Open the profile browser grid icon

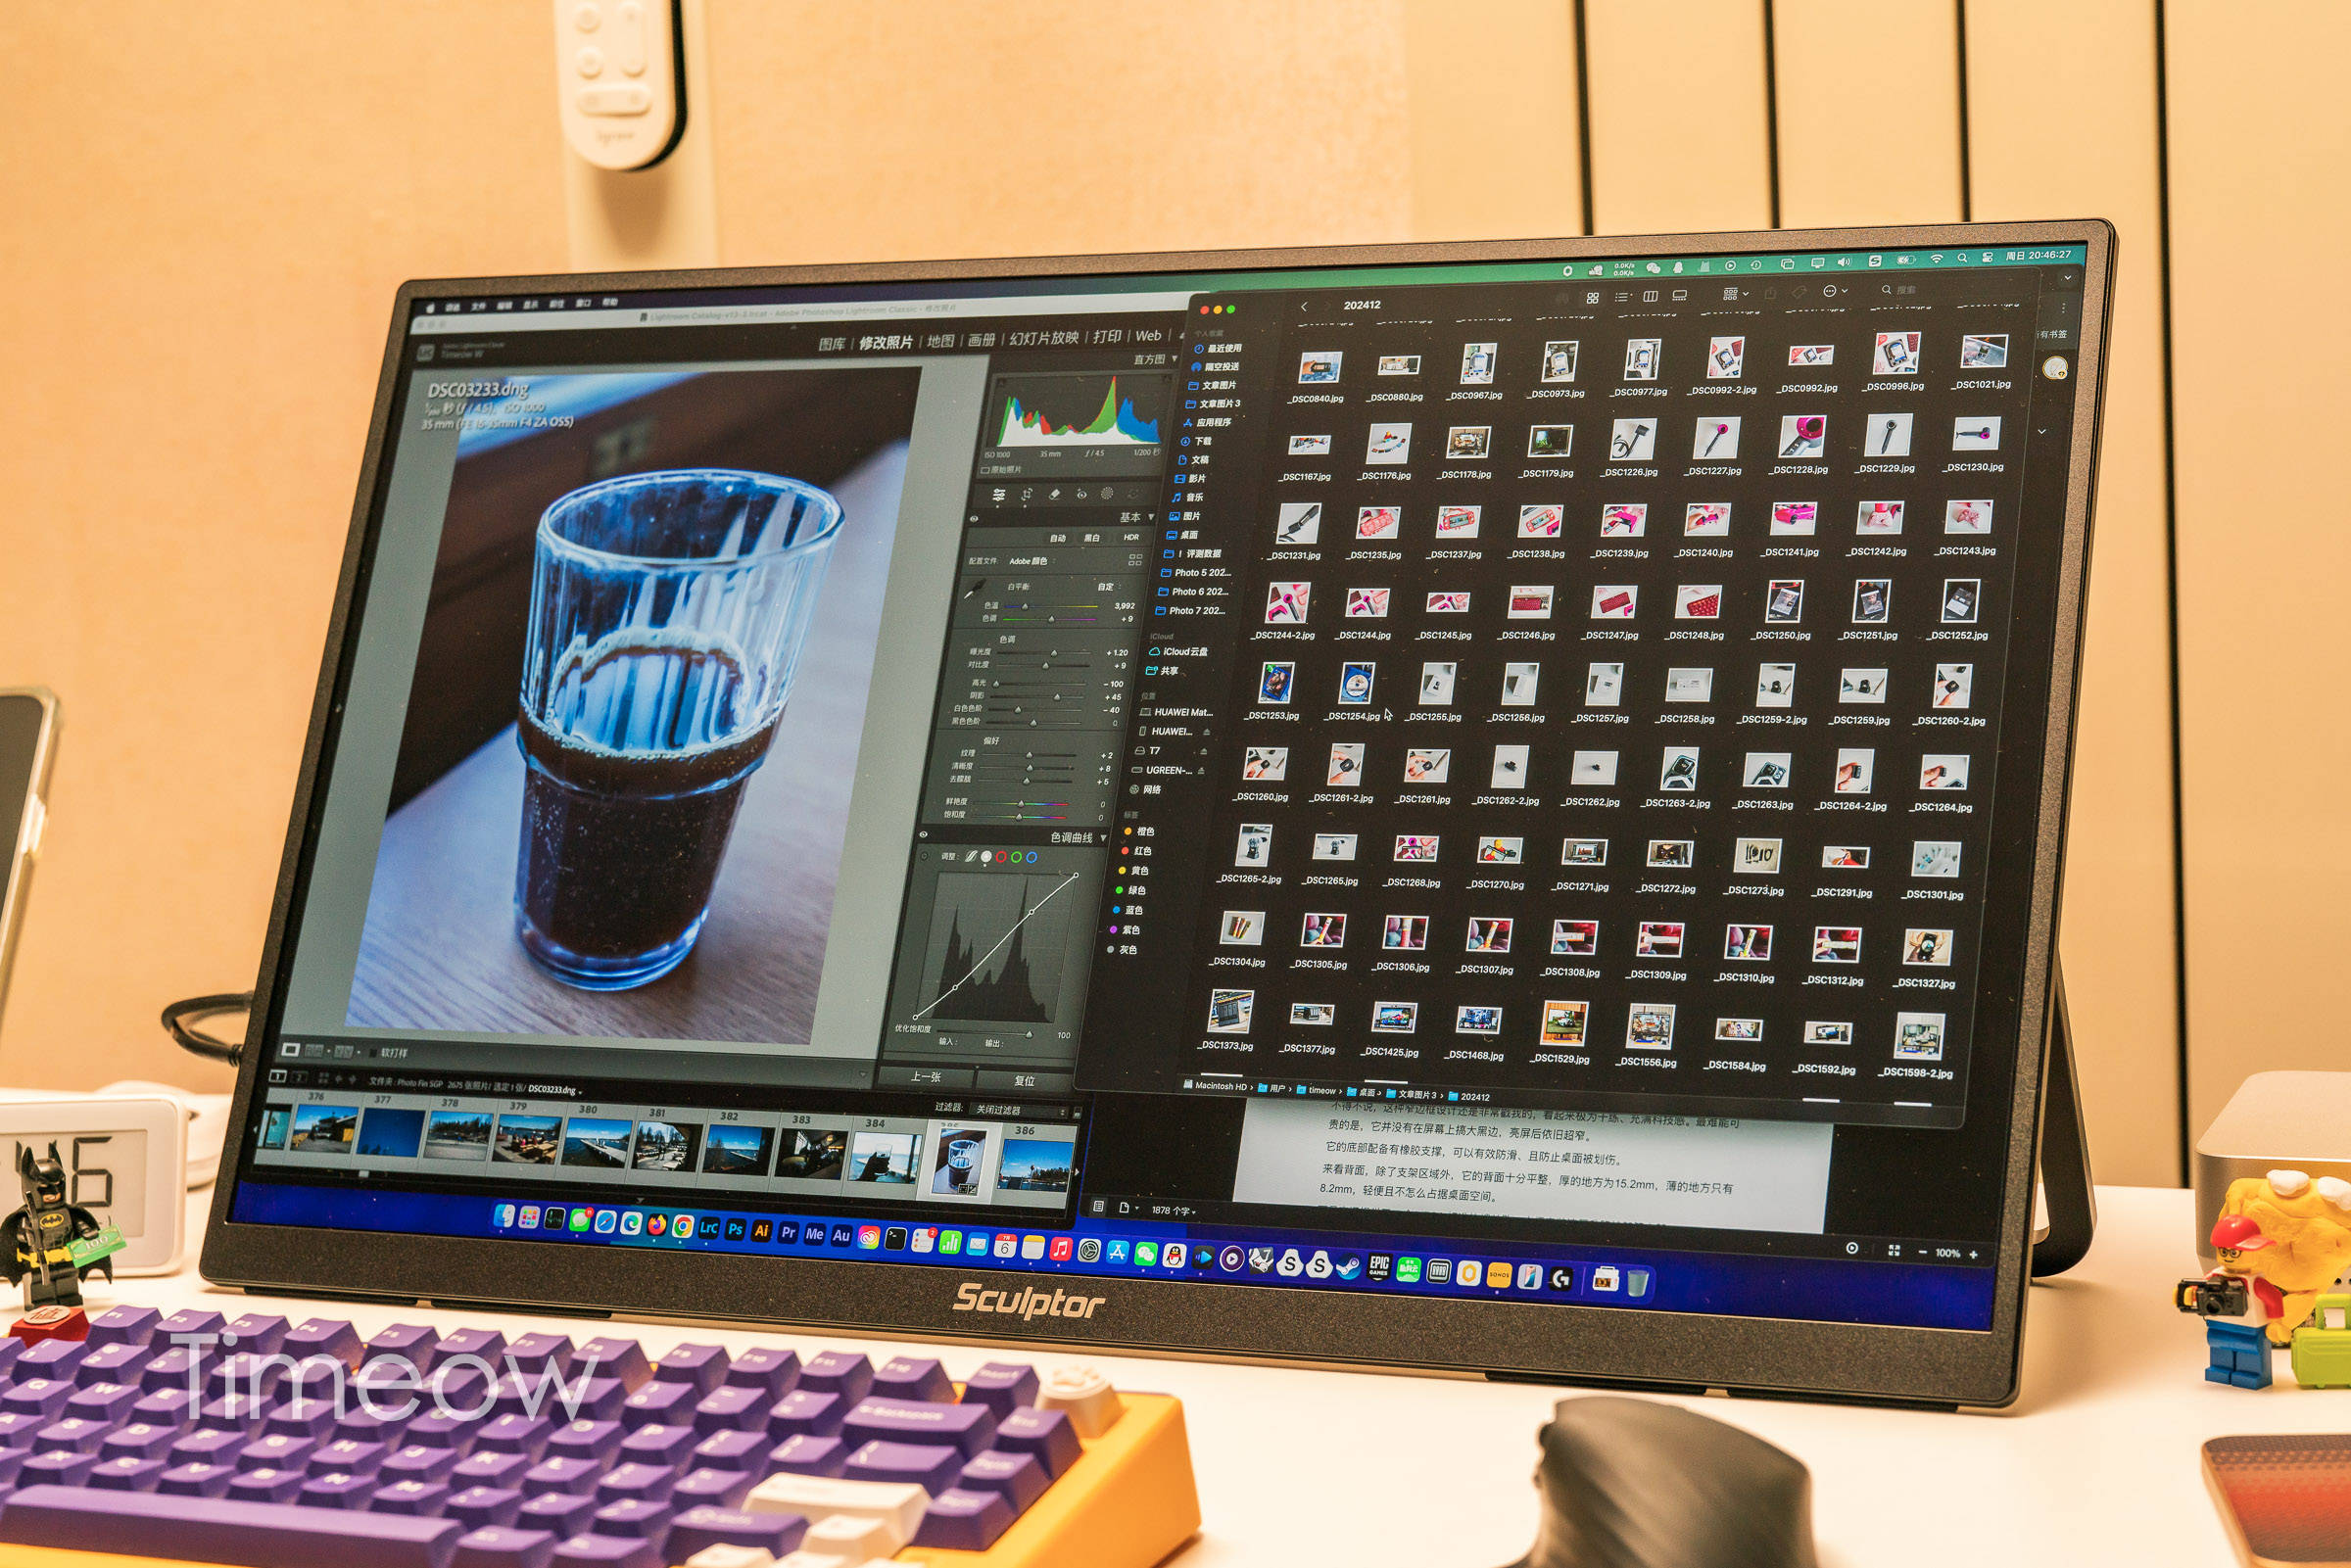pyautogui.click(x=1135, y=559)
